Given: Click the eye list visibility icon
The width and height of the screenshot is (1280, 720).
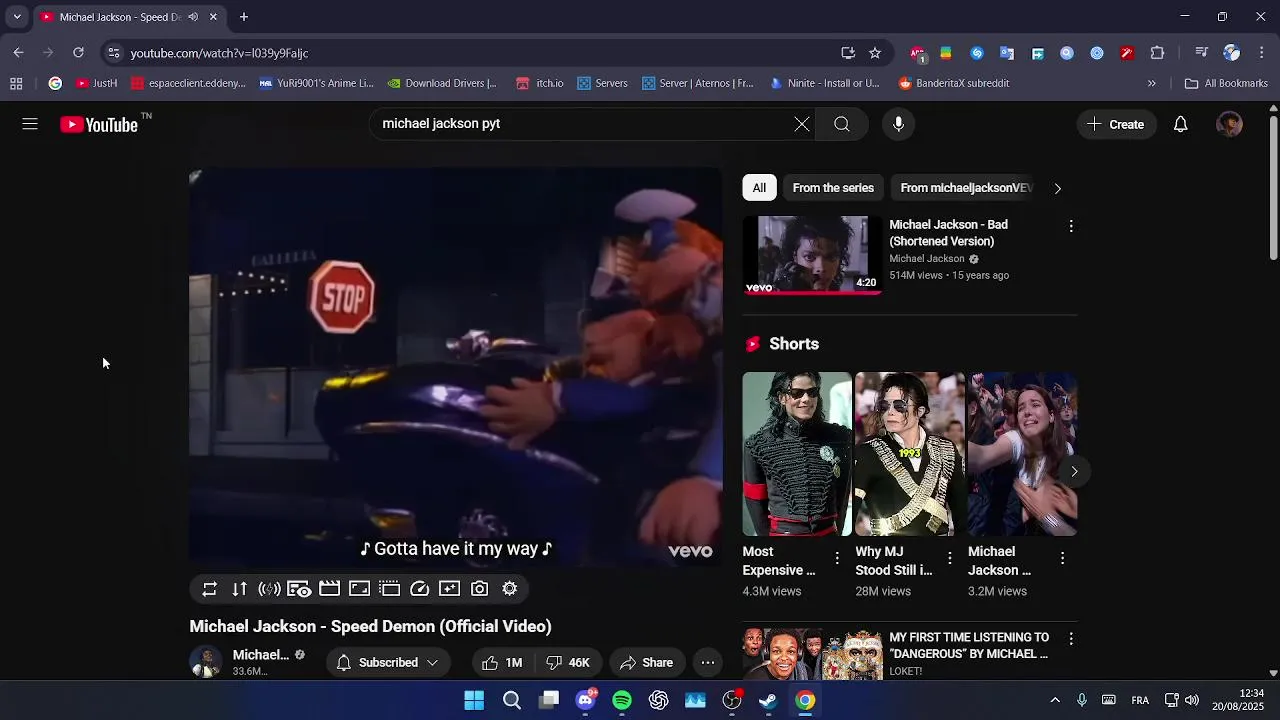Looking at the screenshot, I should (x=300, y=589).
